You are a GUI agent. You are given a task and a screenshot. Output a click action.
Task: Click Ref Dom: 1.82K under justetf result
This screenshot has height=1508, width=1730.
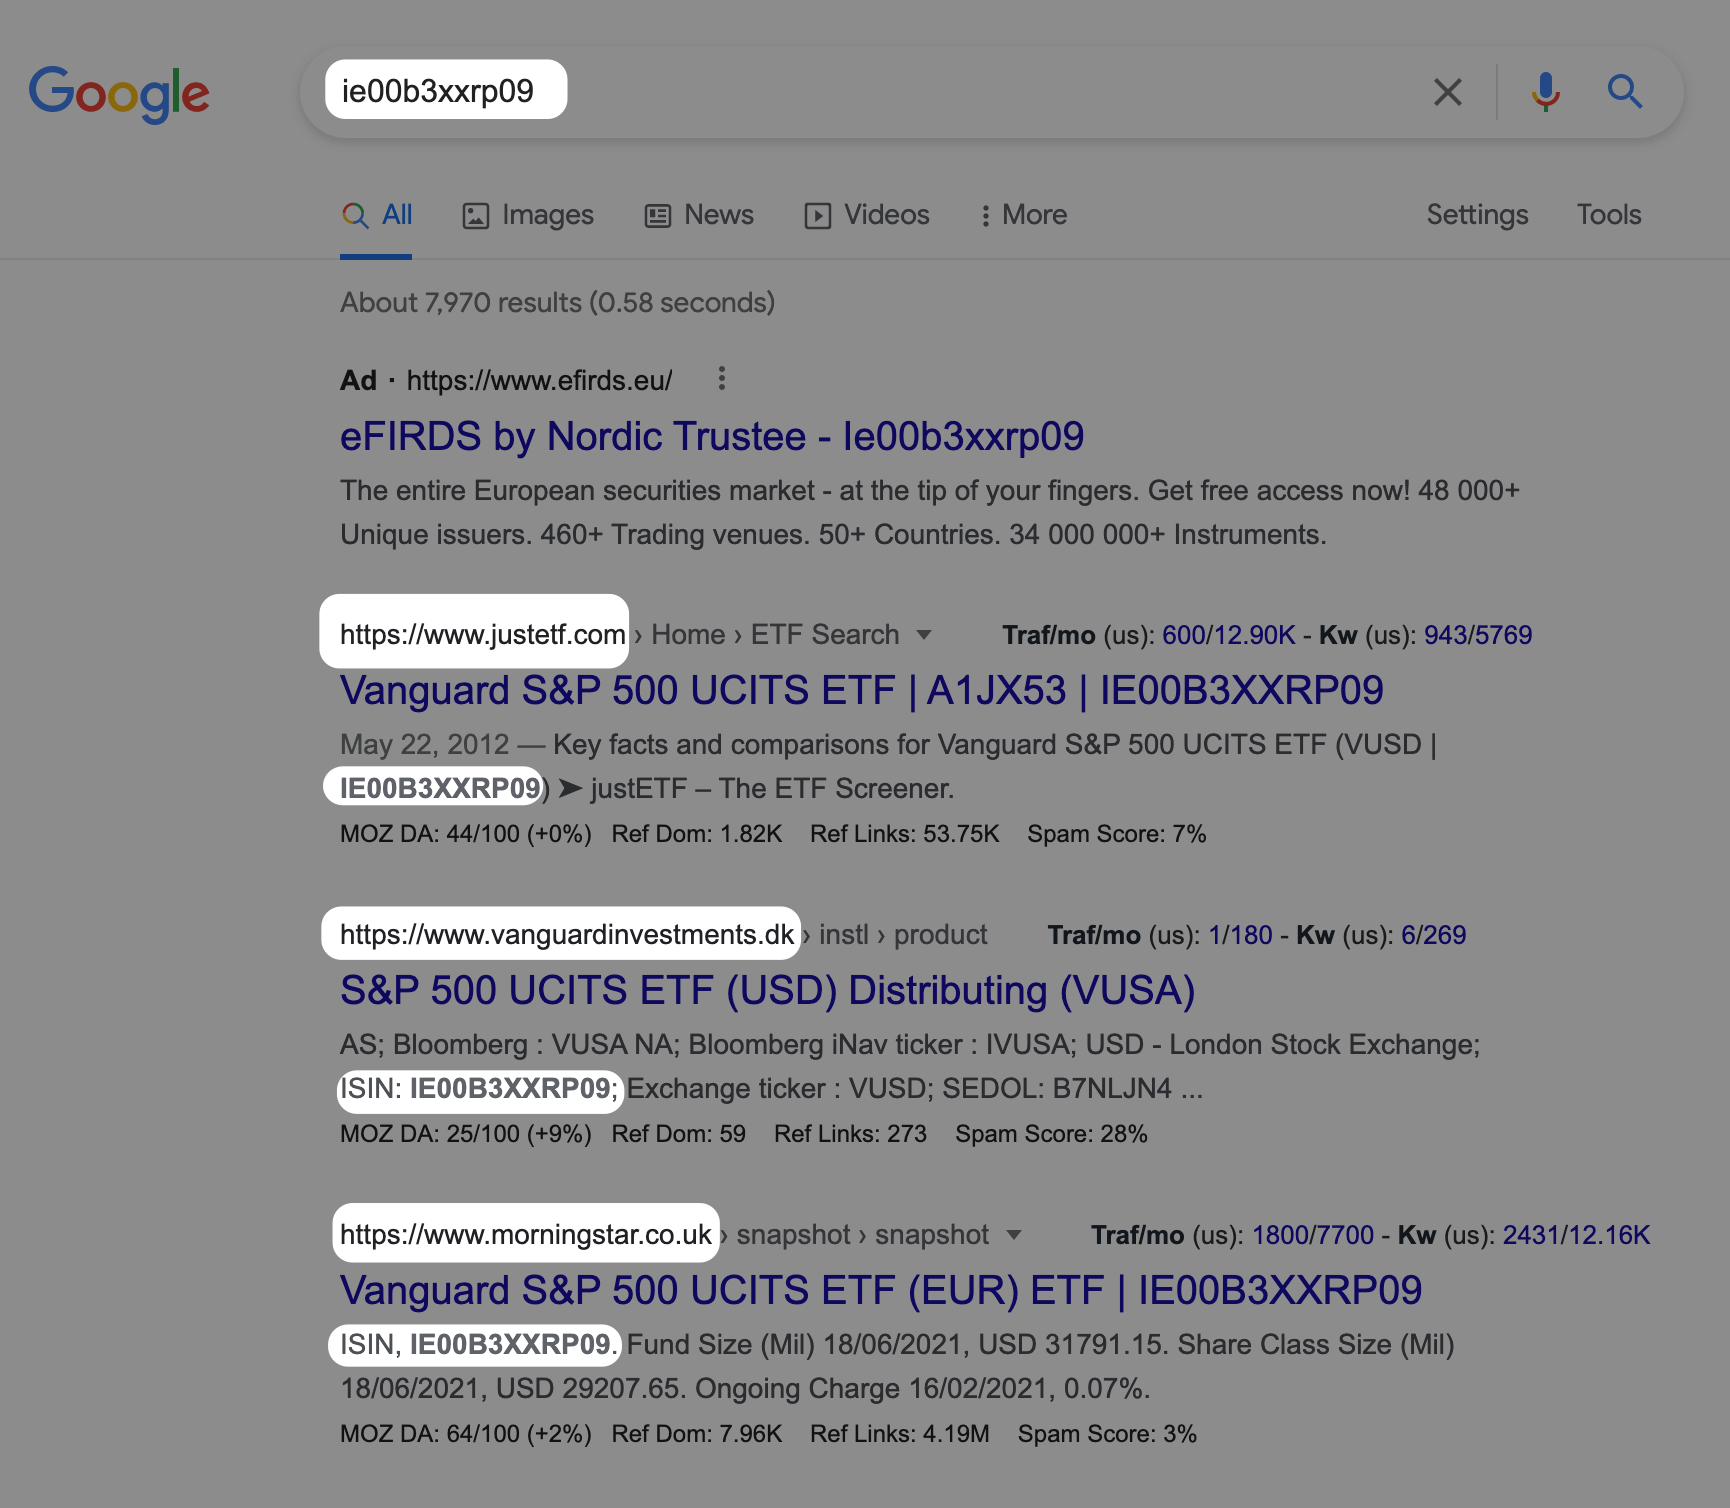click(697, 834)
